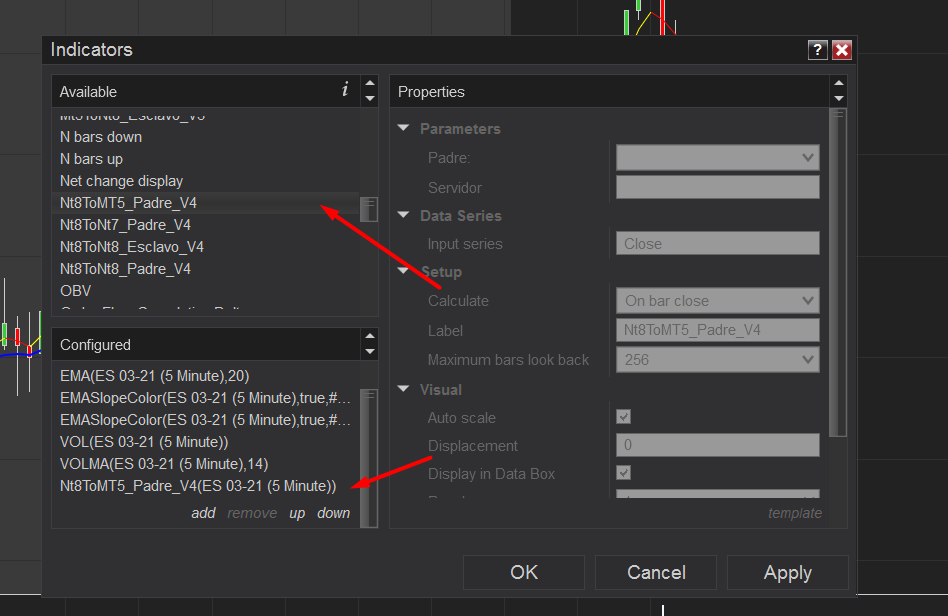
Task: Toggle the Display in Data Box checkbox
Action: [624, 473]
